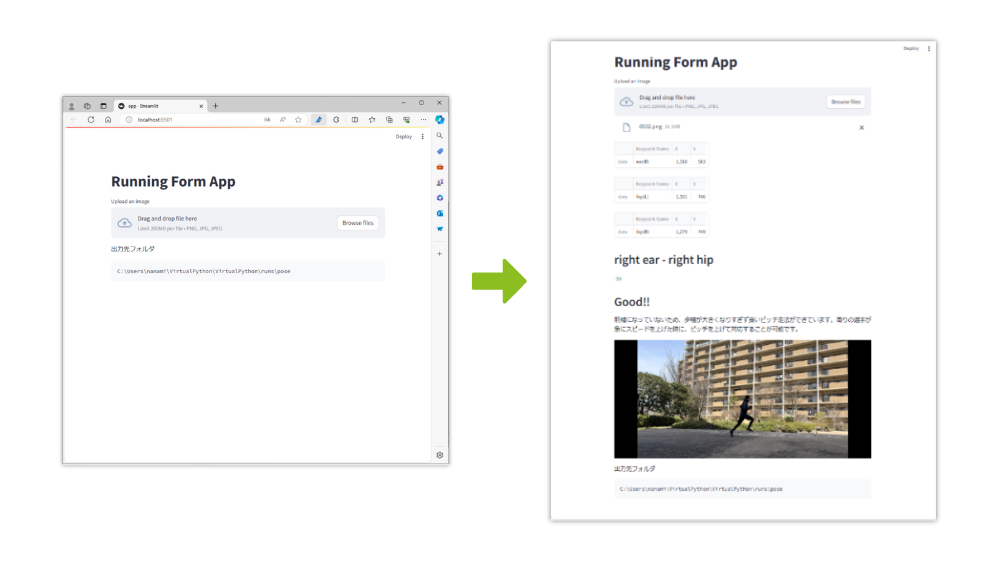
Task: Open the three-dot menu beside Deploy in the browser window
Action: coord(422,137)
